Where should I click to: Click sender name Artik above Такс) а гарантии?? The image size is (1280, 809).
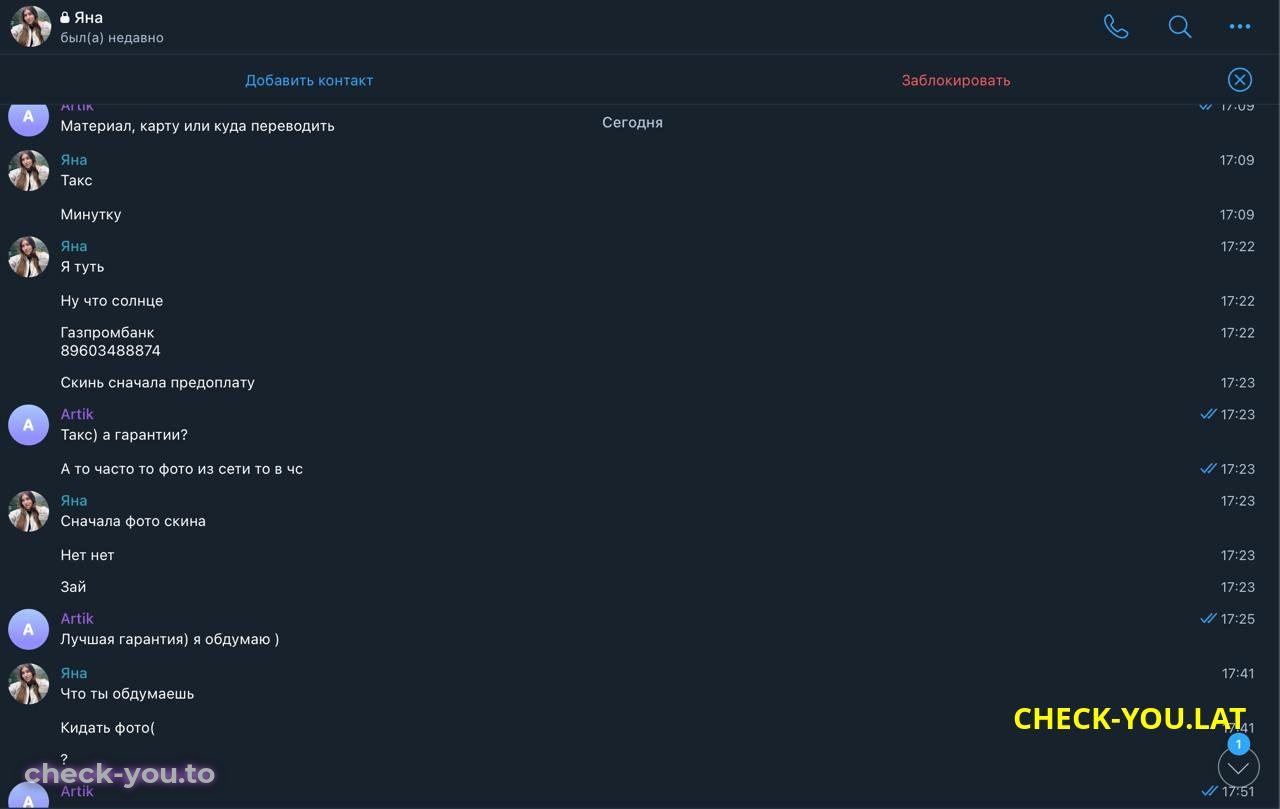tap(77, 414)
